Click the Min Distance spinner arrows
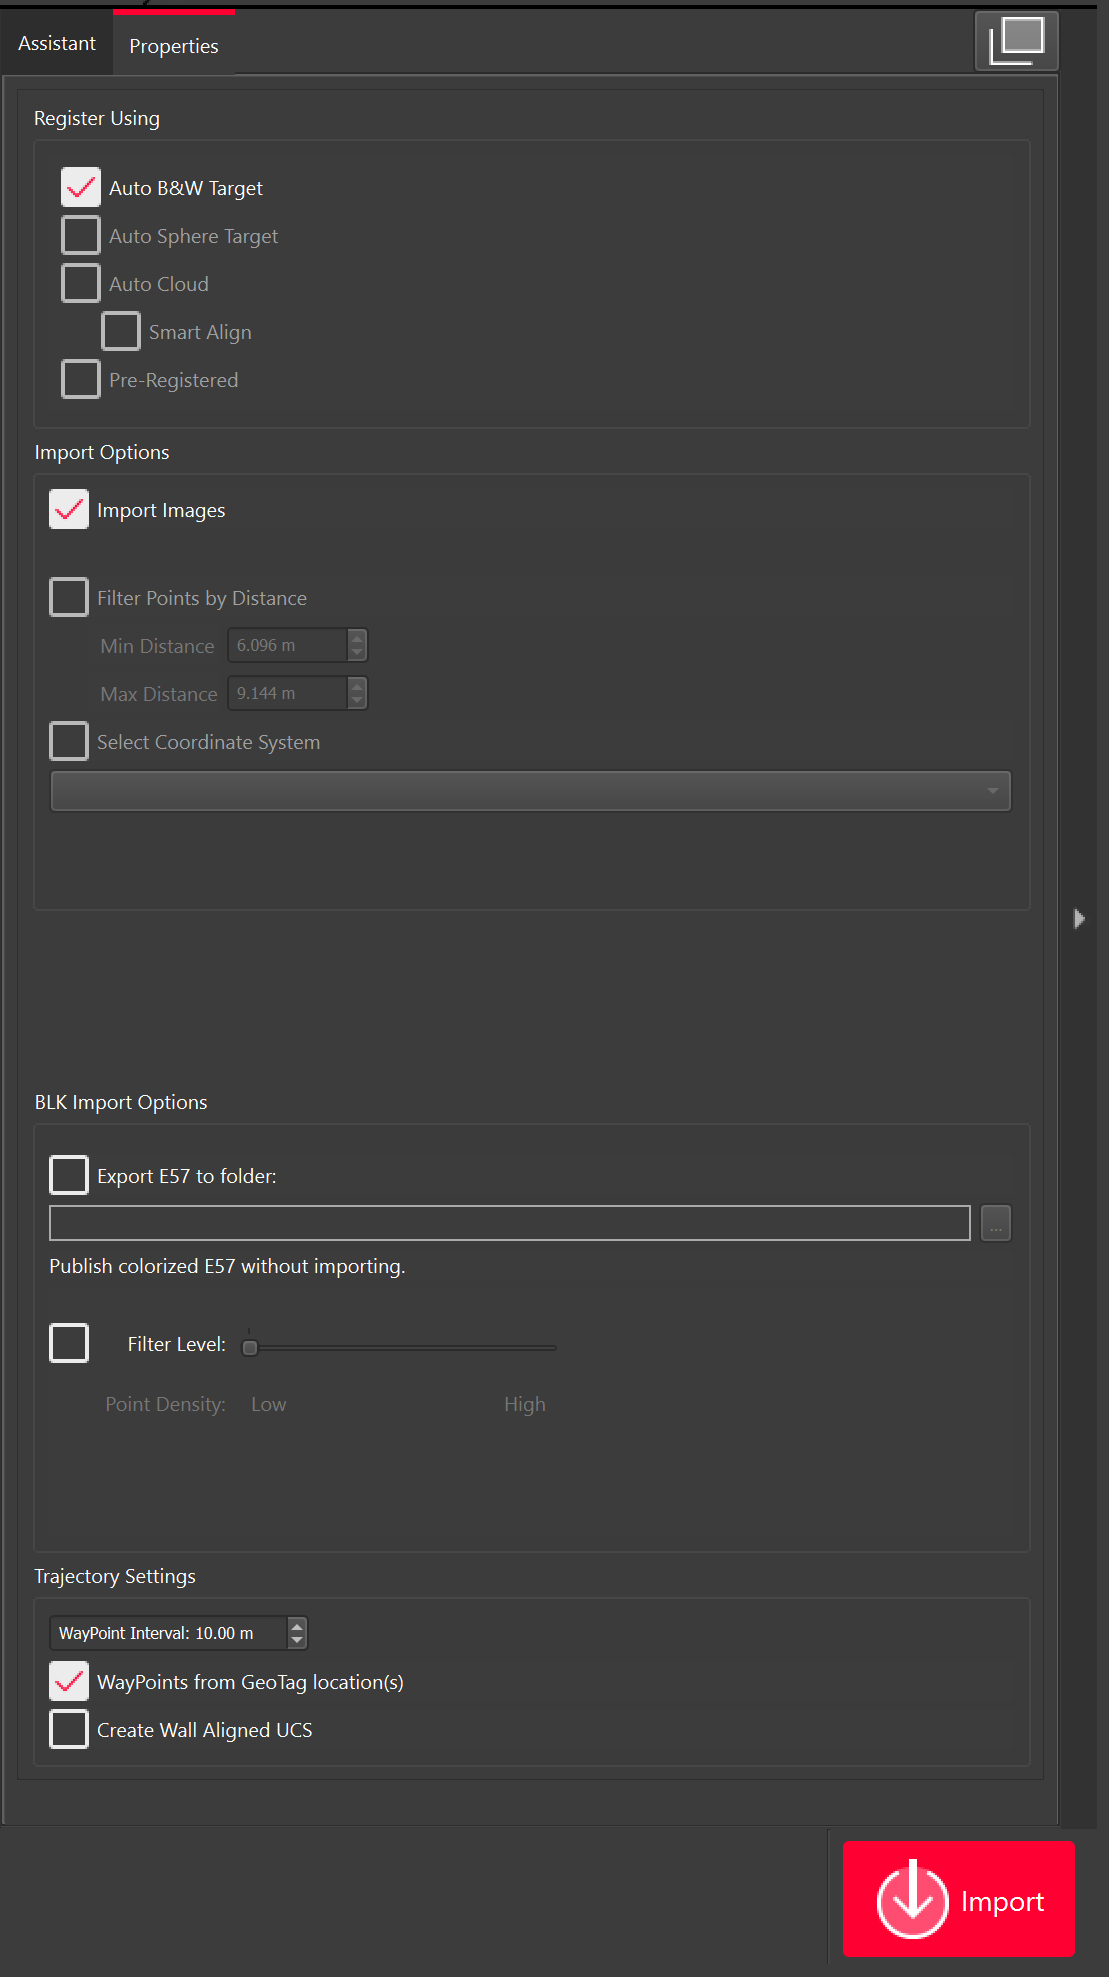The height and width of the screenshot is (1977, 1109). pos(357,646)
